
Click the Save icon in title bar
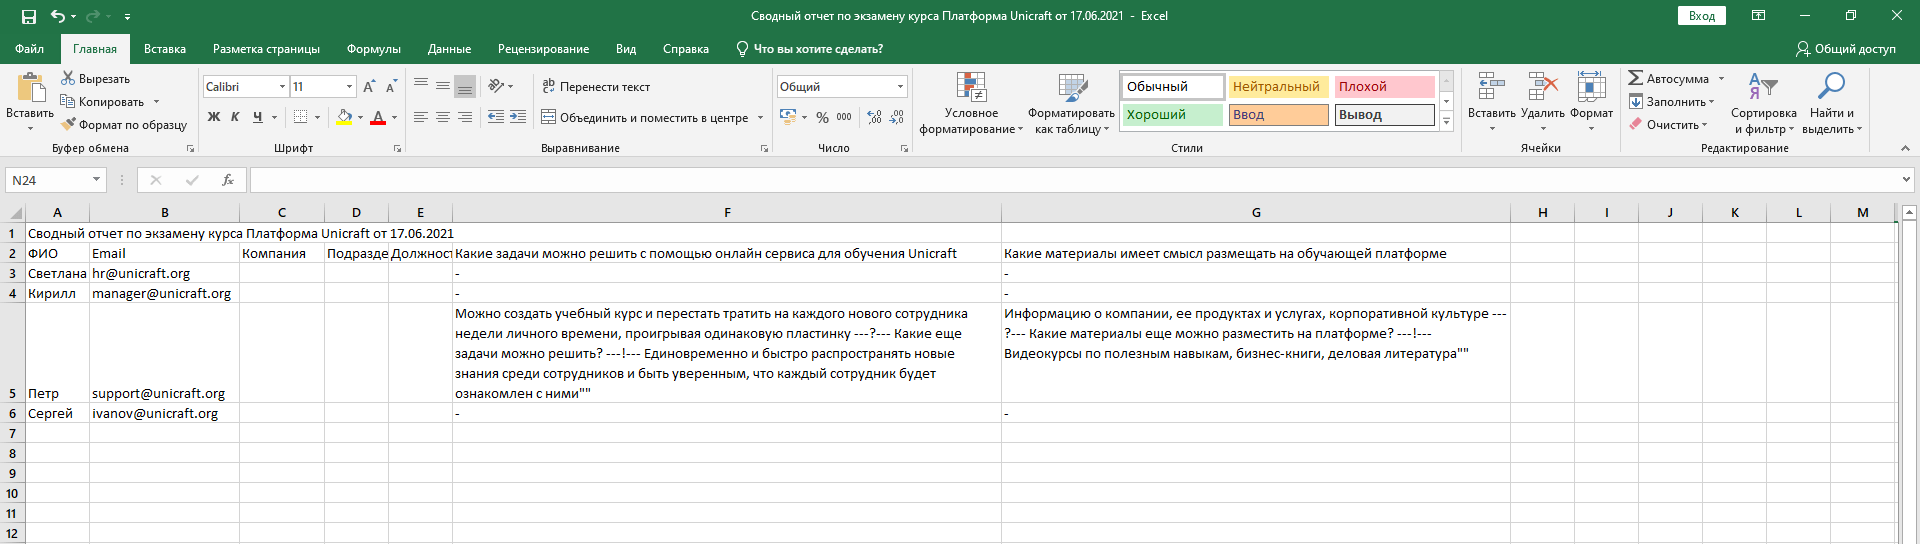pos(29,16)
